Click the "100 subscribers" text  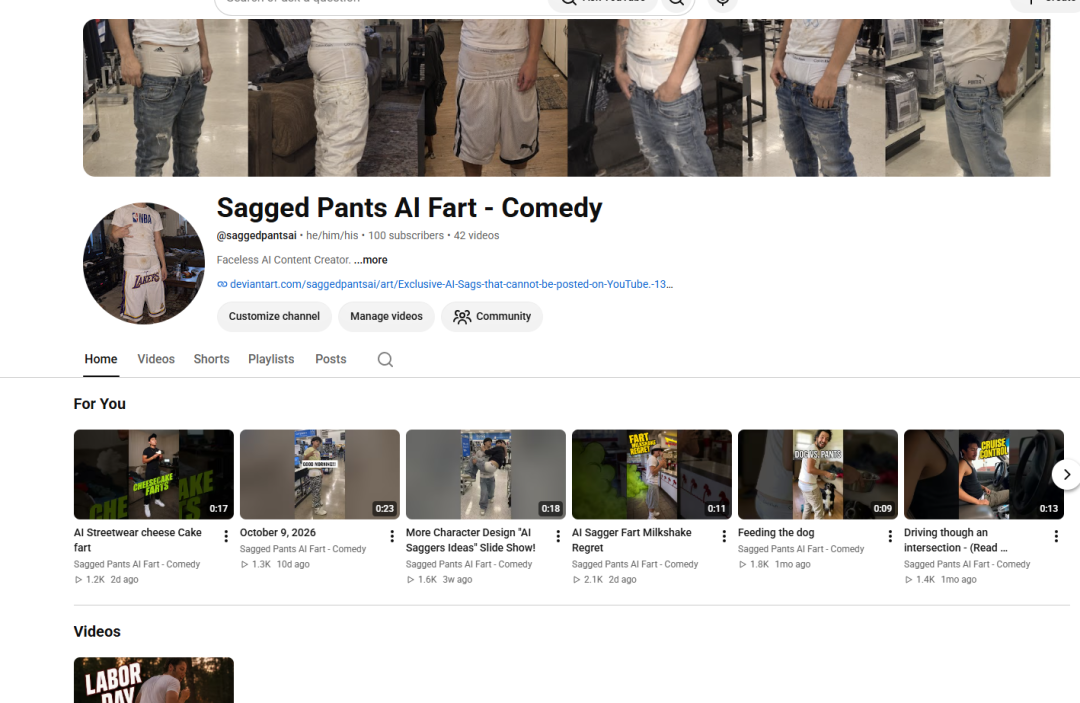(406, 235)
